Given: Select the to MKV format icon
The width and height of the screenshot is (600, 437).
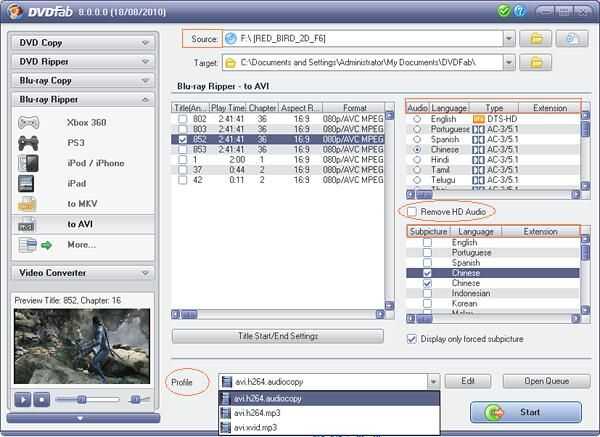Looking at the screenshot, I should click(27, 204).
